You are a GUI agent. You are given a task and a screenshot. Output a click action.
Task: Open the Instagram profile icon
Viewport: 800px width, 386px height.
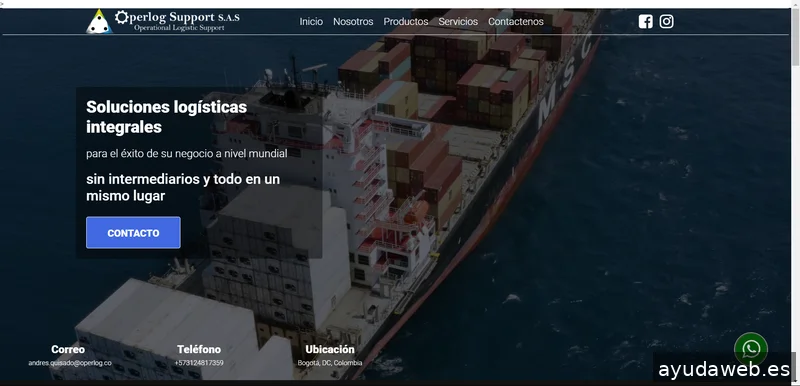(666, 21)
